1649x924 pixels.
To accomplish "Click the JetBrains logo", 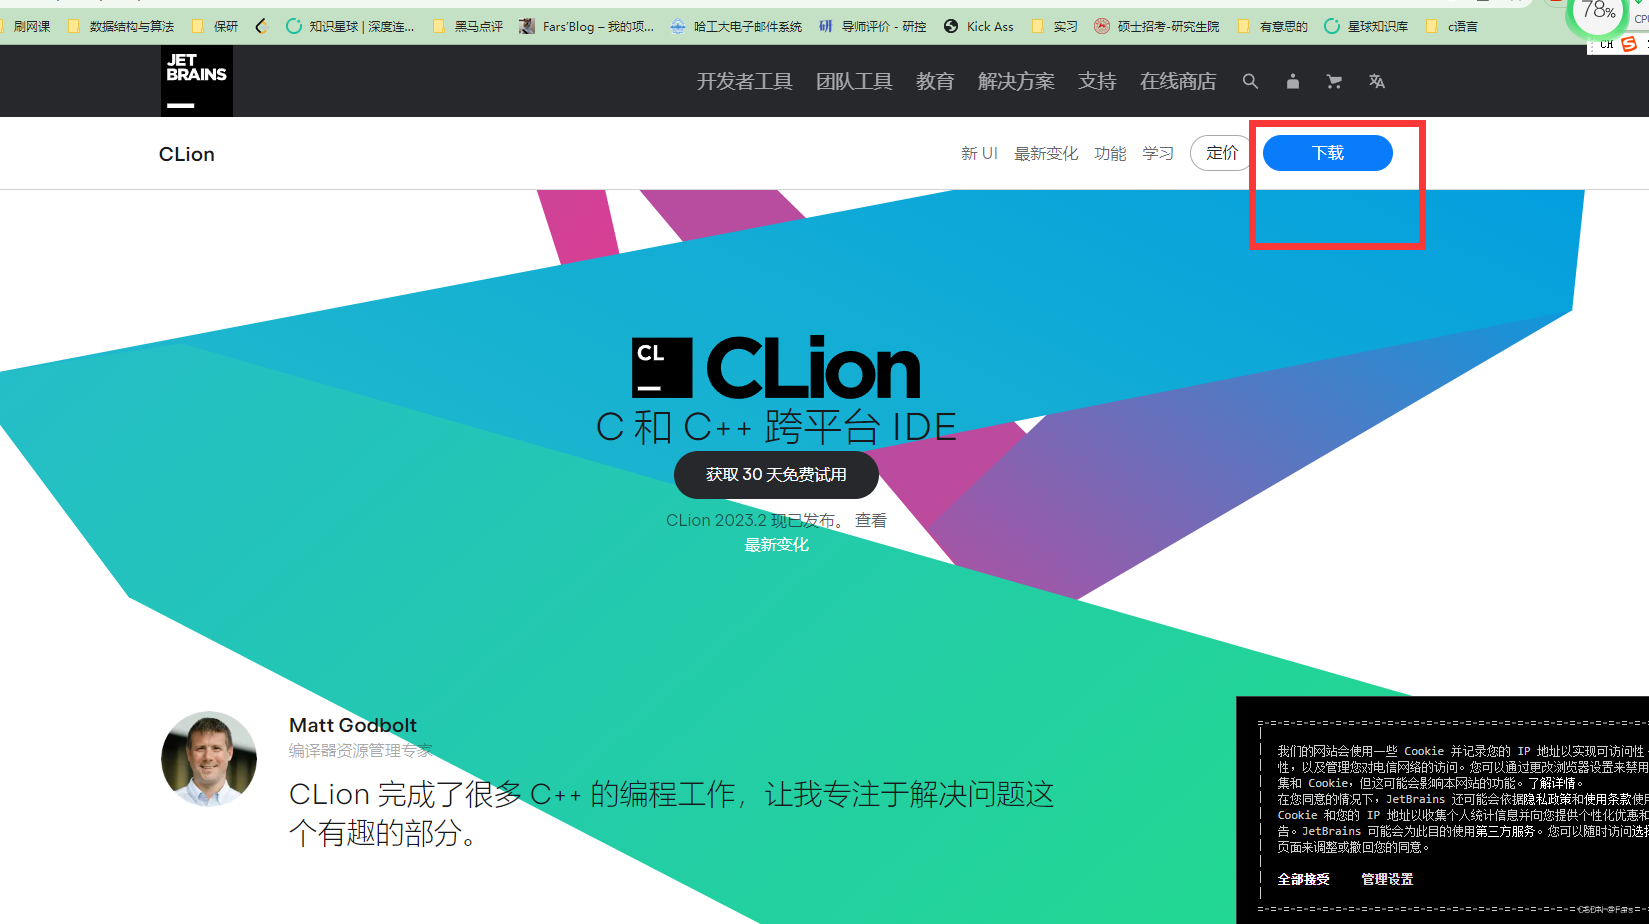I will pos(197,81).
